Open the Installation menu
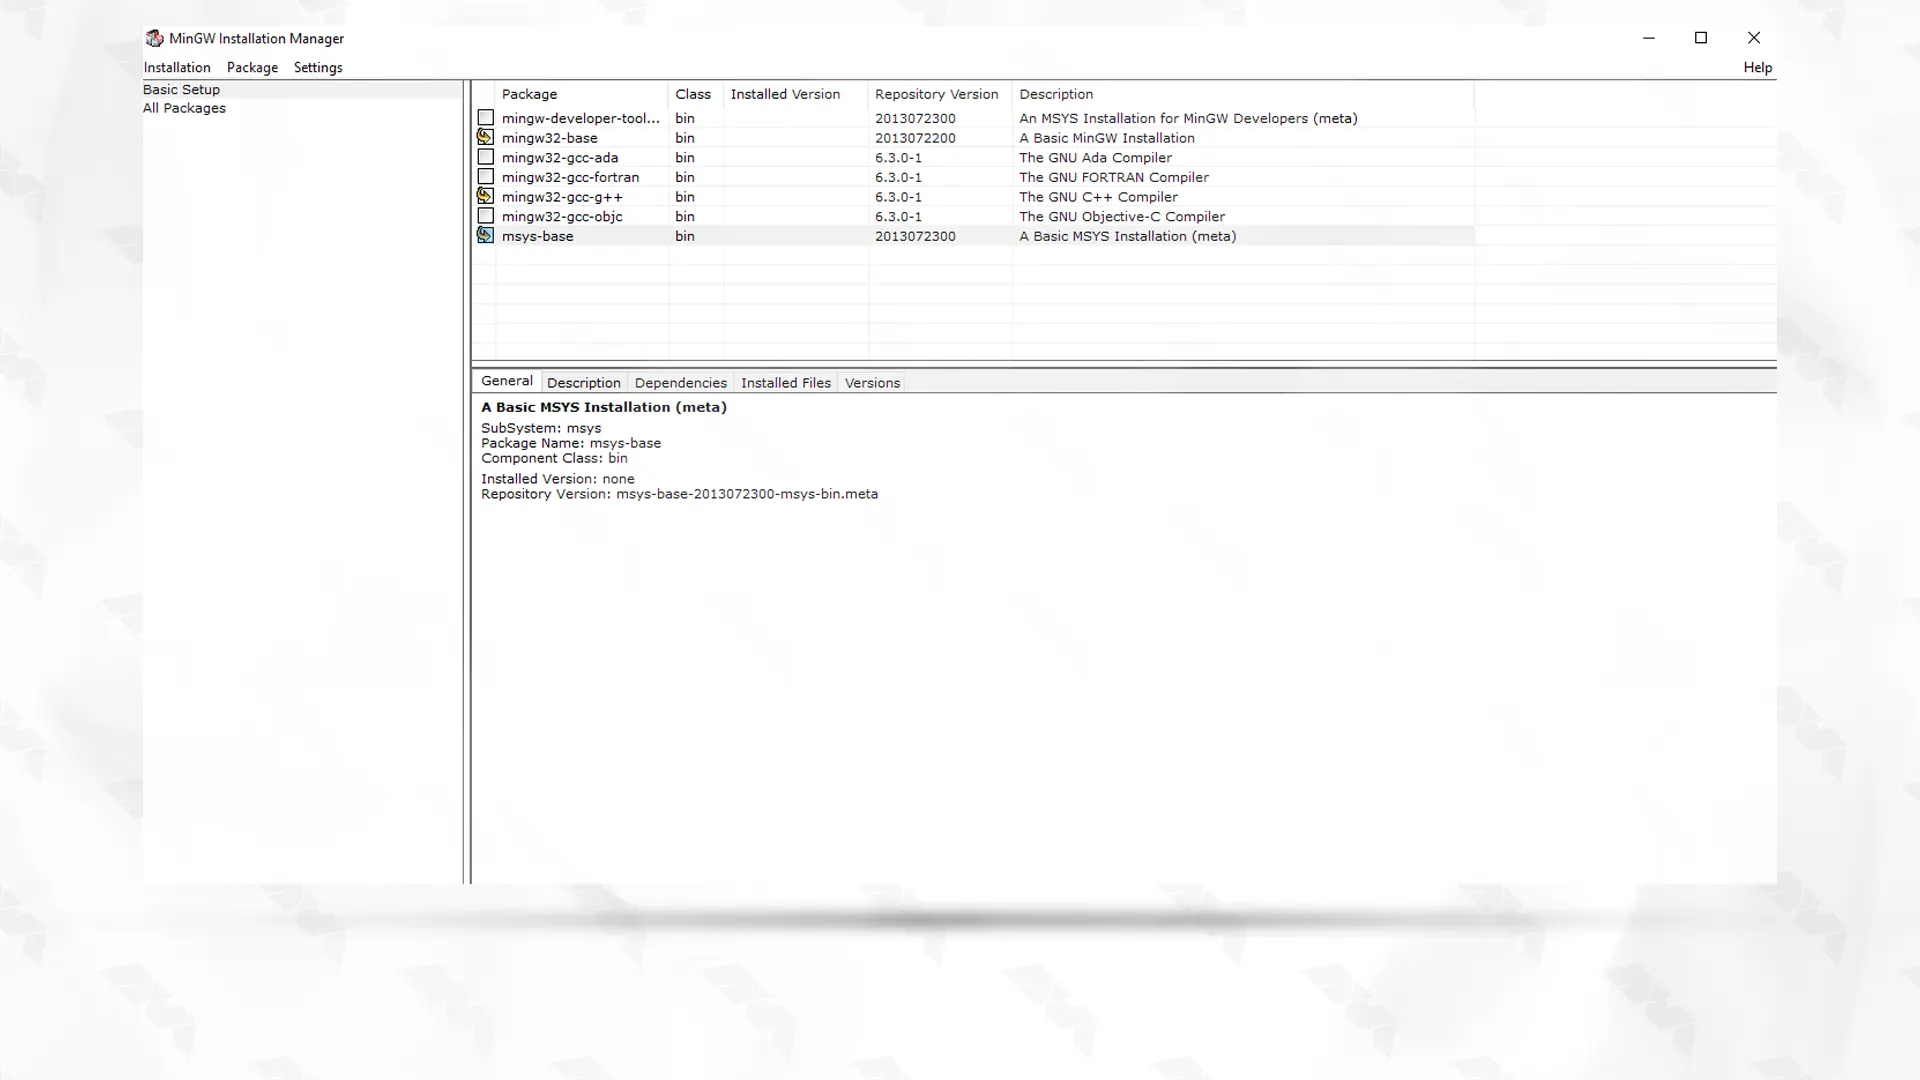Image resolution: width=1920 pixels, height=1080 pixels. coord(177,67)
